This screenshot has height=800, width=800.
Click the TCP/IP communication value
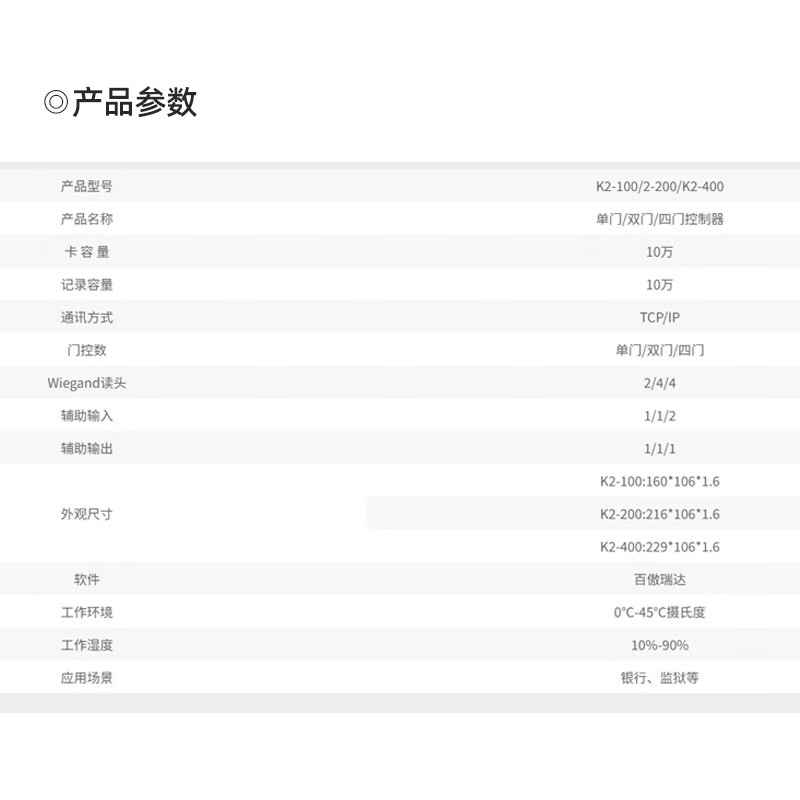pos(659,318)
